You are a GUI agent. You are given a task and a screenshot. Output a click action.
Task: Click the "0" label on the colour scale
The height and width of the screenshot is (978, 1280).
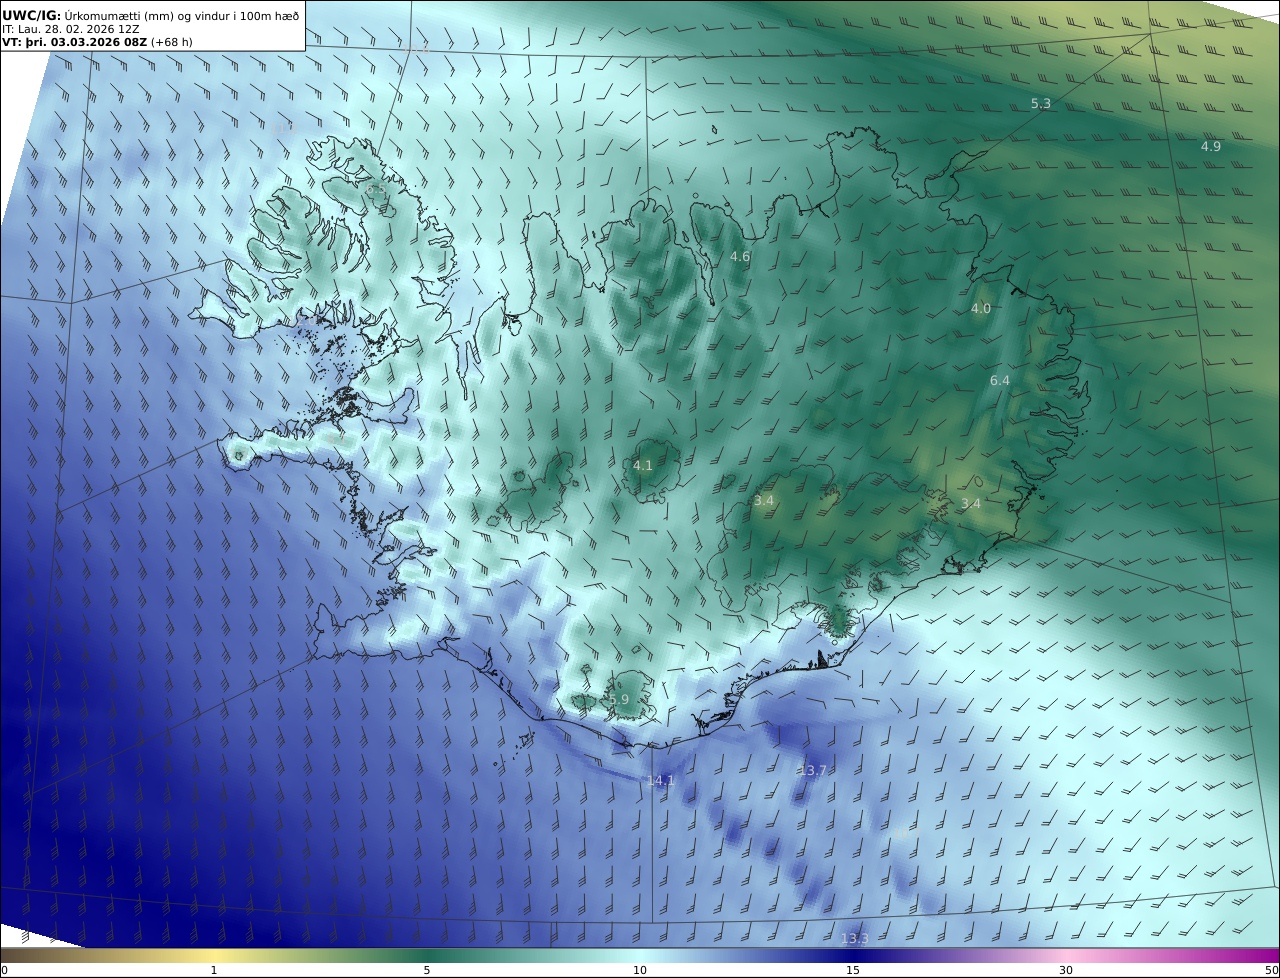(x=4, y=971)
